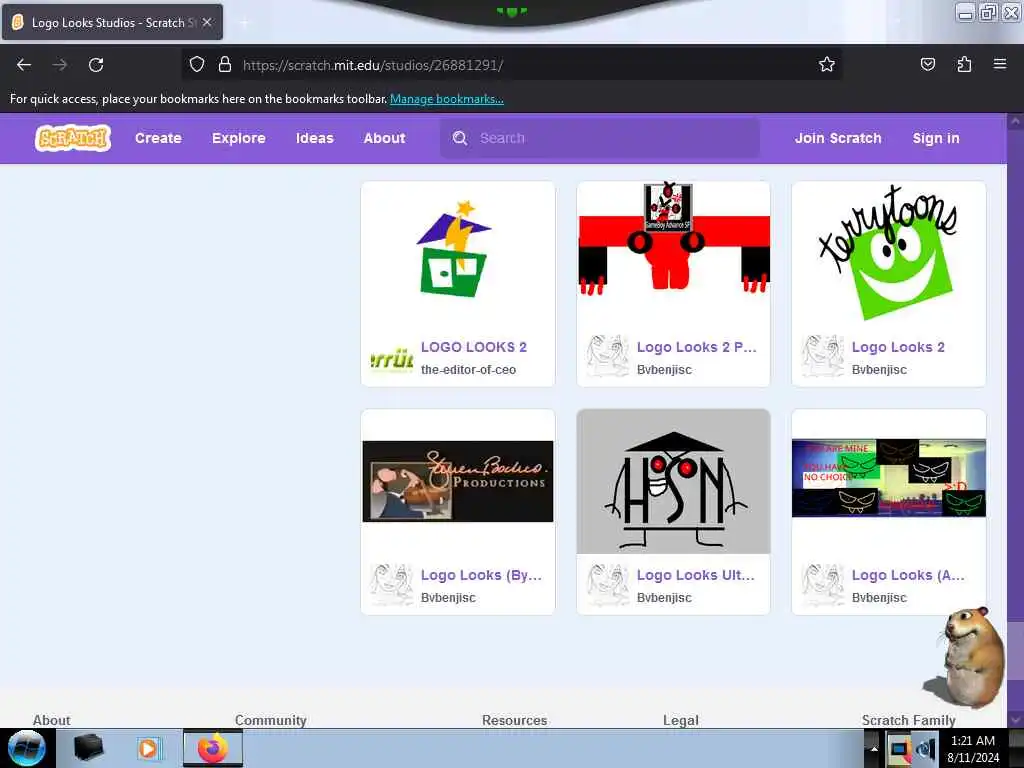Click the footer Scratch Family heading
Viewport: 1024px width, 768px height.
tap(908, 720)
